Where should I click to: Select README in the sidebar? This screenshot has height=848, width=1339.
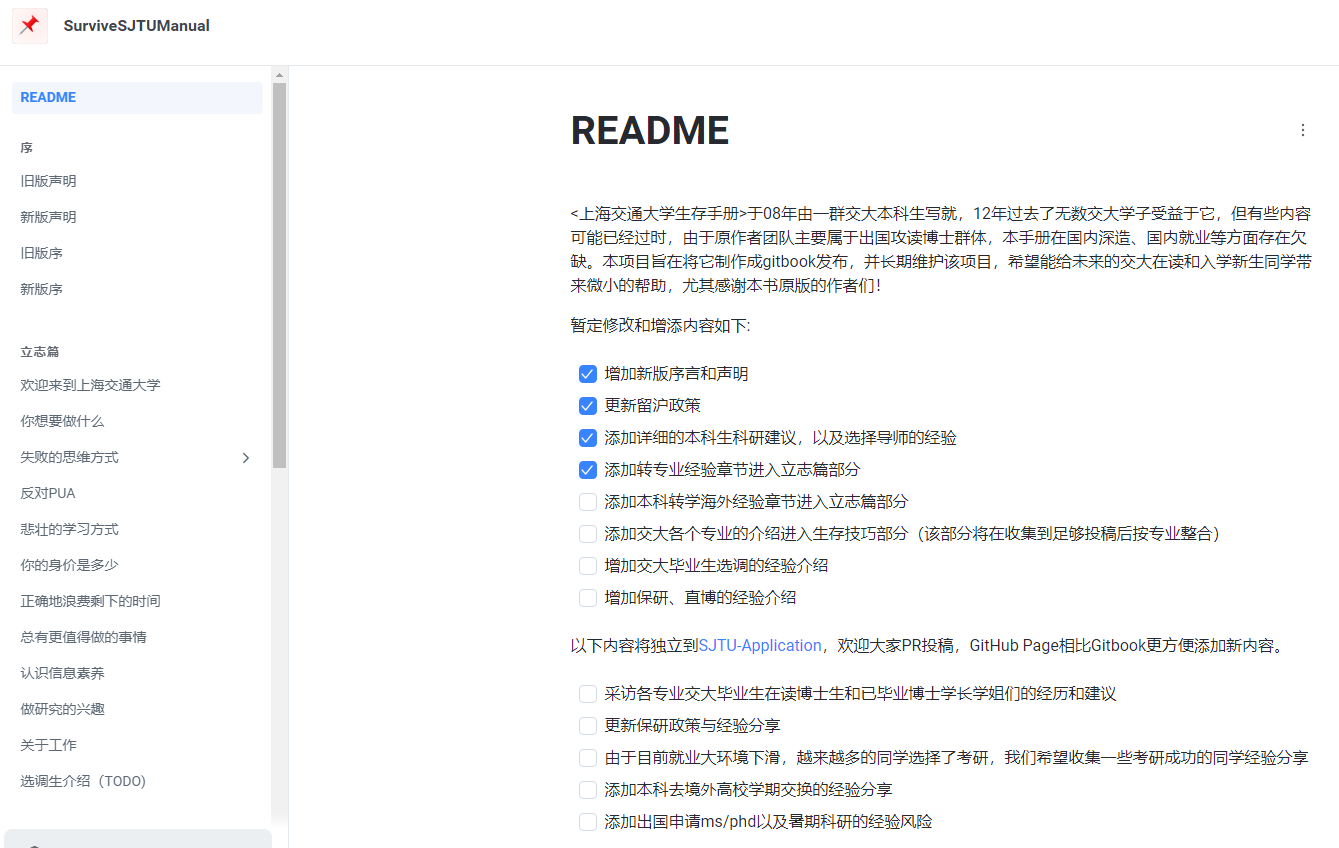137,97
